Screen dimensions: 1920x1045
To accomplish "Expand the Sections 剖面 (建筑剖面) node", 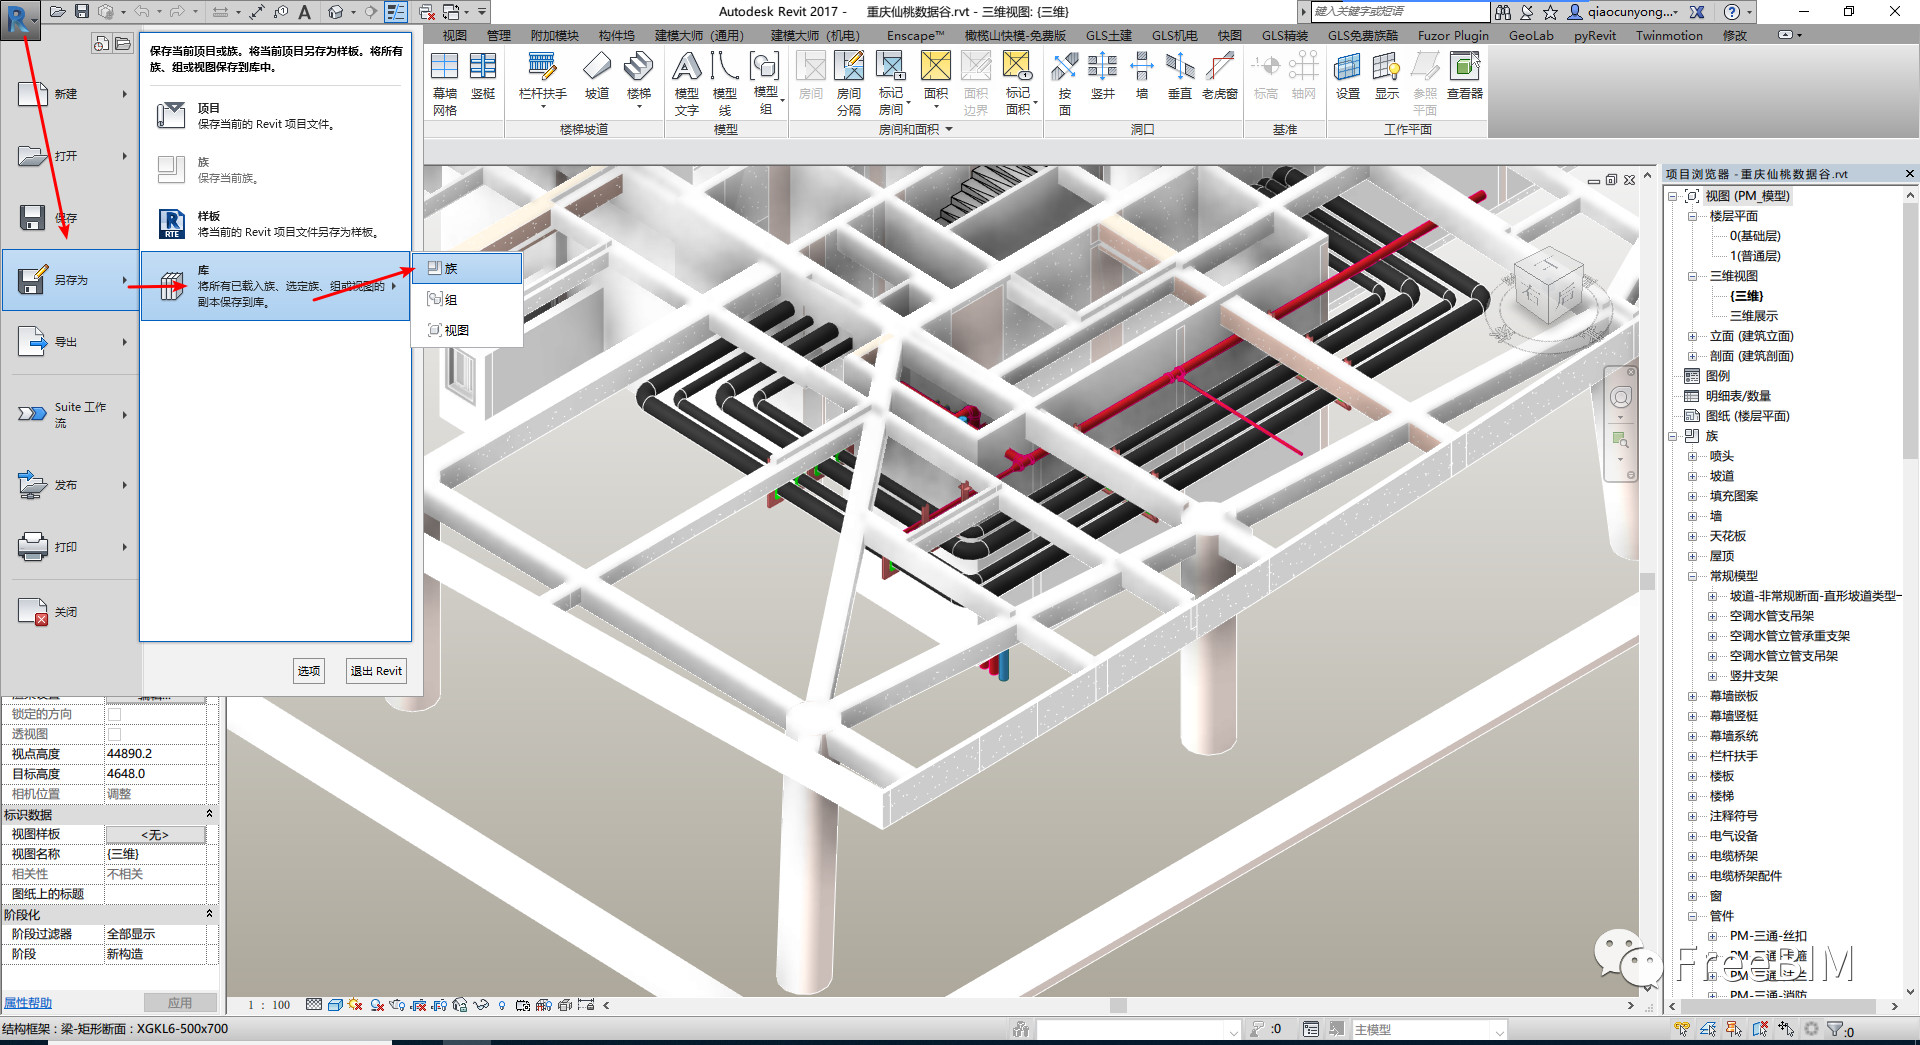I will point(1692,356).
